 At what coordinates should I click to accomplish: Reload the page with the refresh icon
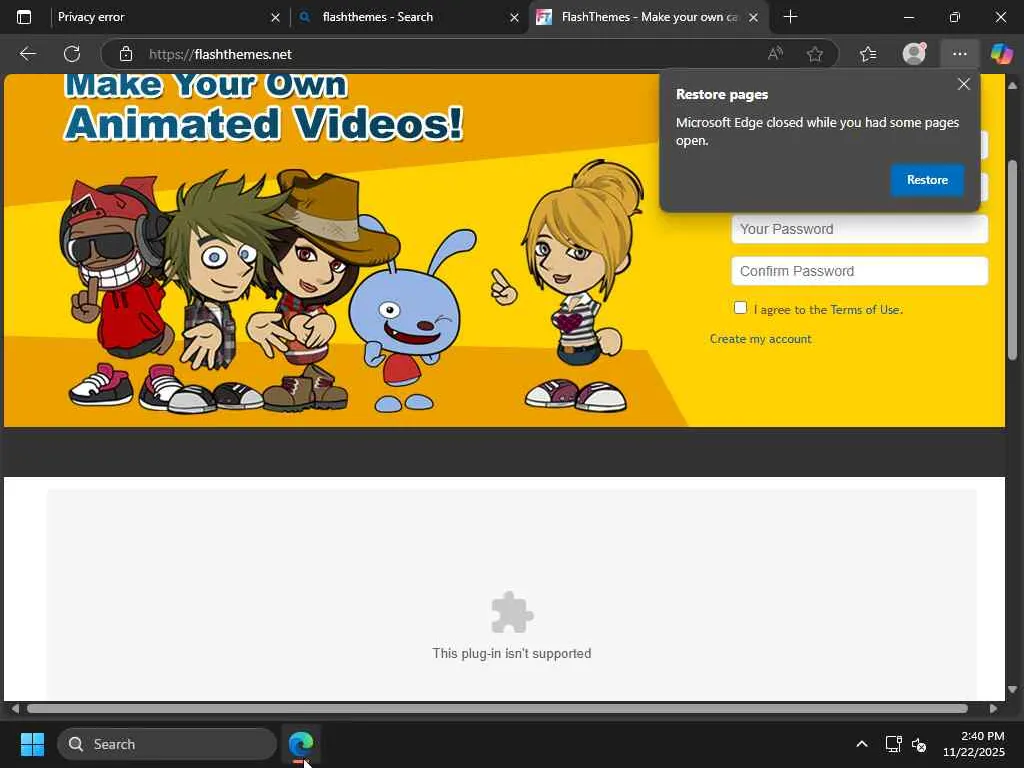coord(72,54)
